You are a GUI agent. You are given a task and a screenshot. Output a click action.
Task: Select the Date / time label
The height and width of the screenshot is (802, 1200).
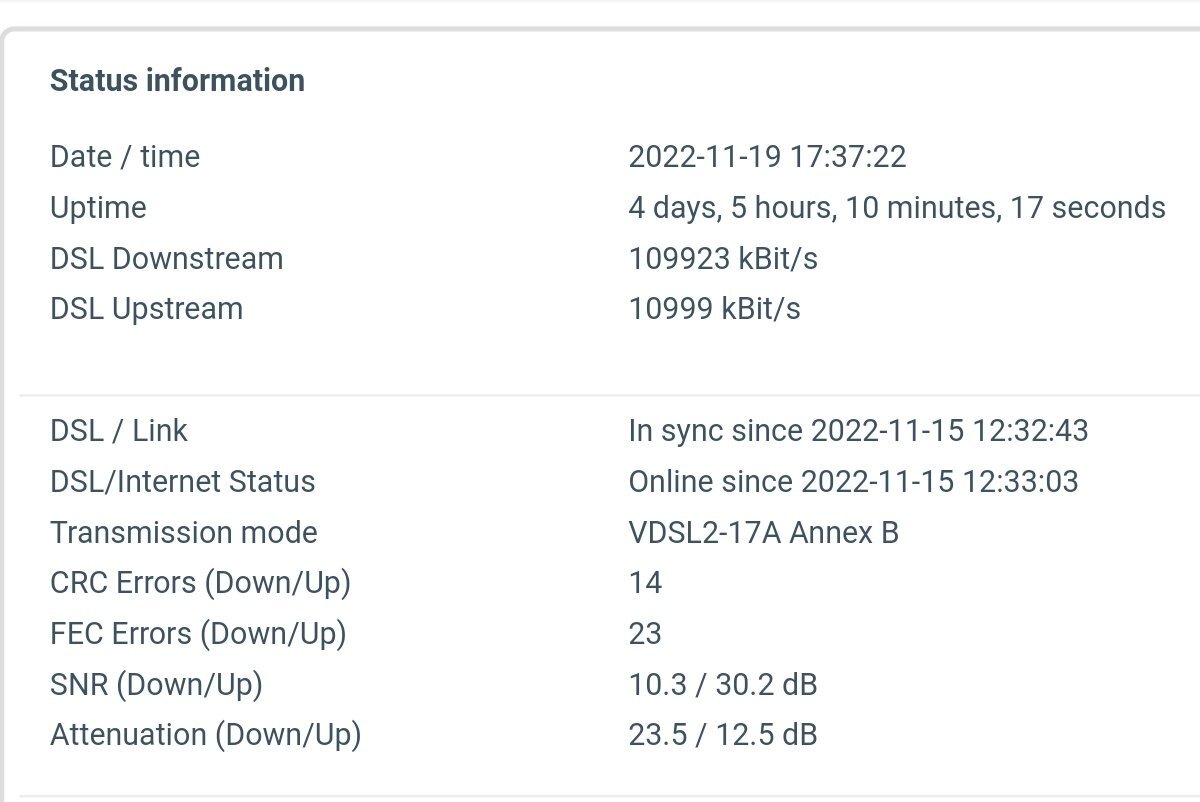coord(125,157)
